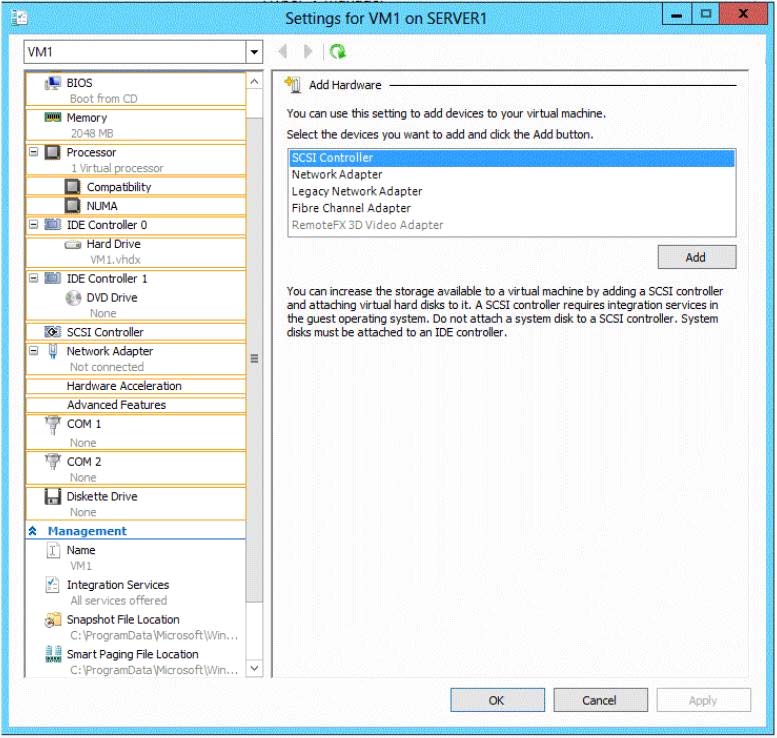
Task: Open the VM1 virtual machine dropdown
Action: (254, 52)
